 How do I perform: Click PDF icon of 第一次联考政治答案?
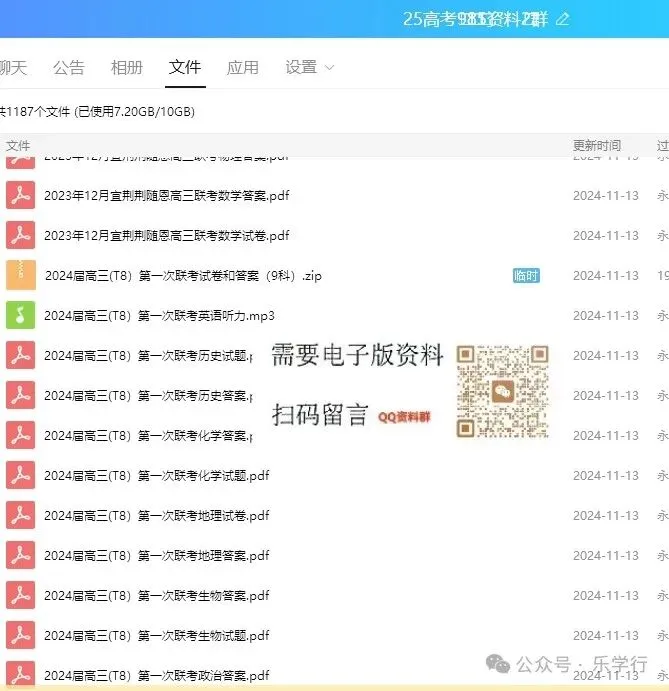point(20,674)
